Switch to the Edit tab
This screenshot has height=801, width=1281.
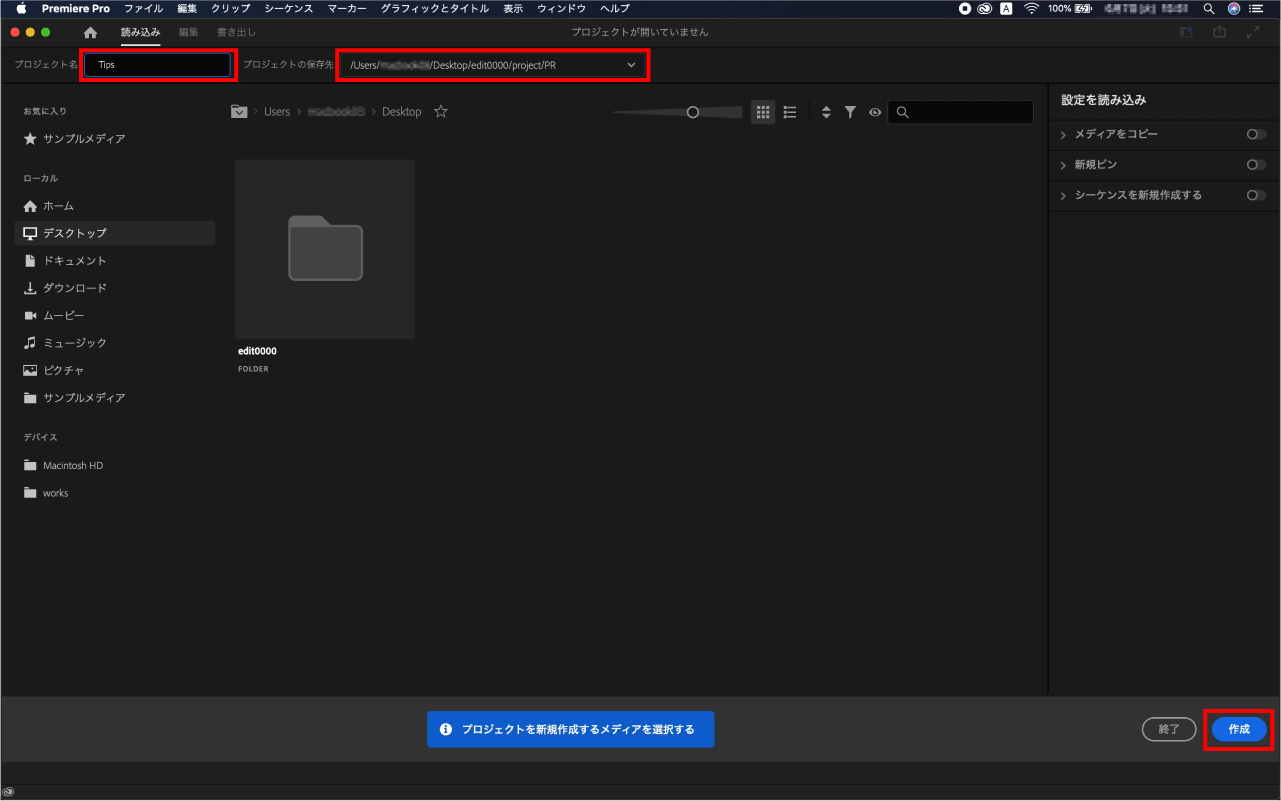coord(188,32)
